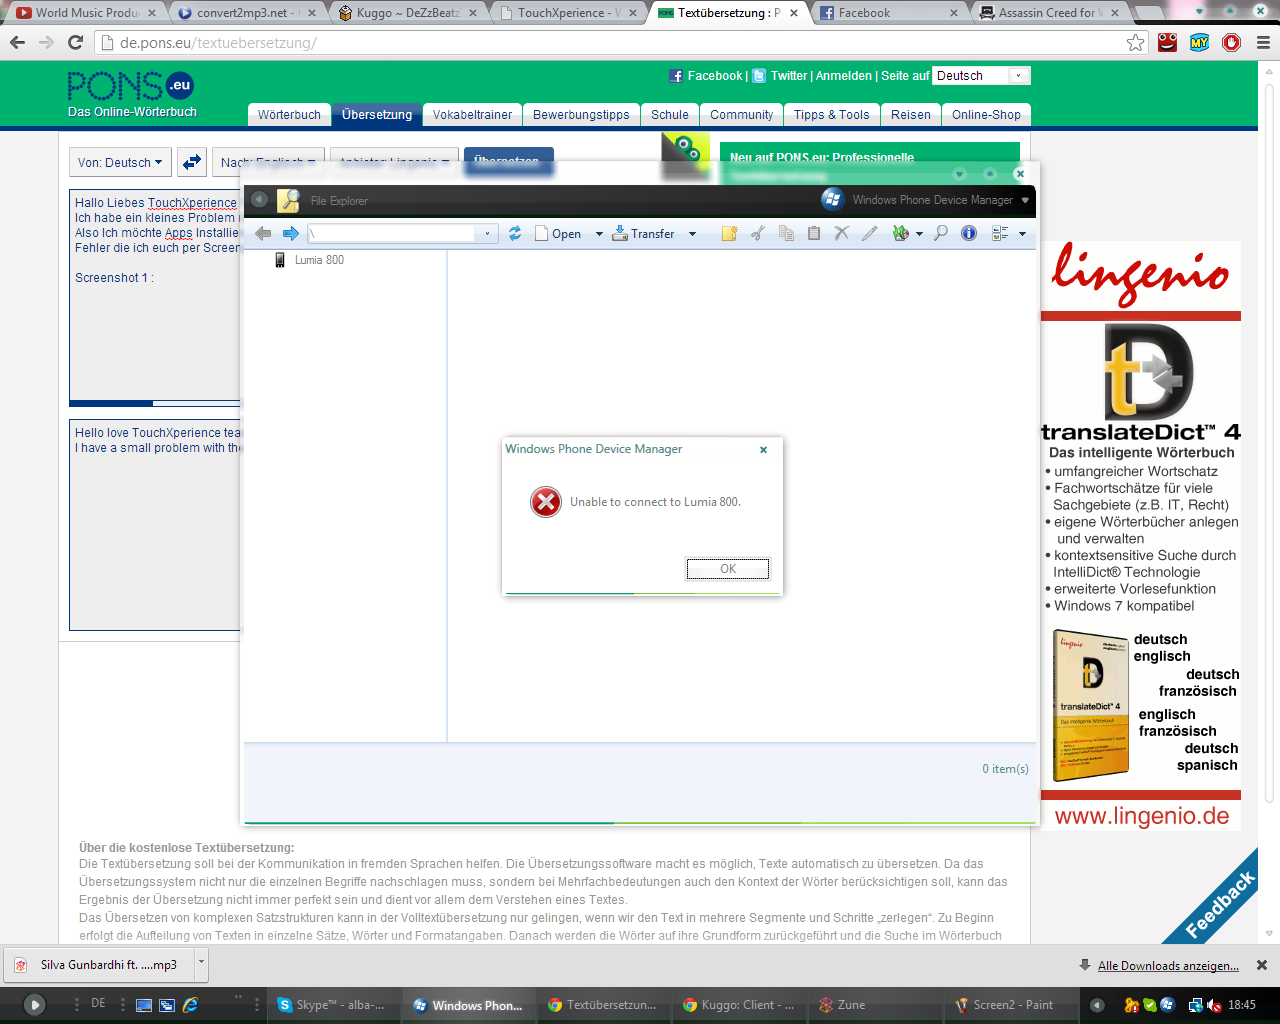Open the Silva Gunbardhi mp3 download menu arrow
1280x1024 pixels.
201,964
